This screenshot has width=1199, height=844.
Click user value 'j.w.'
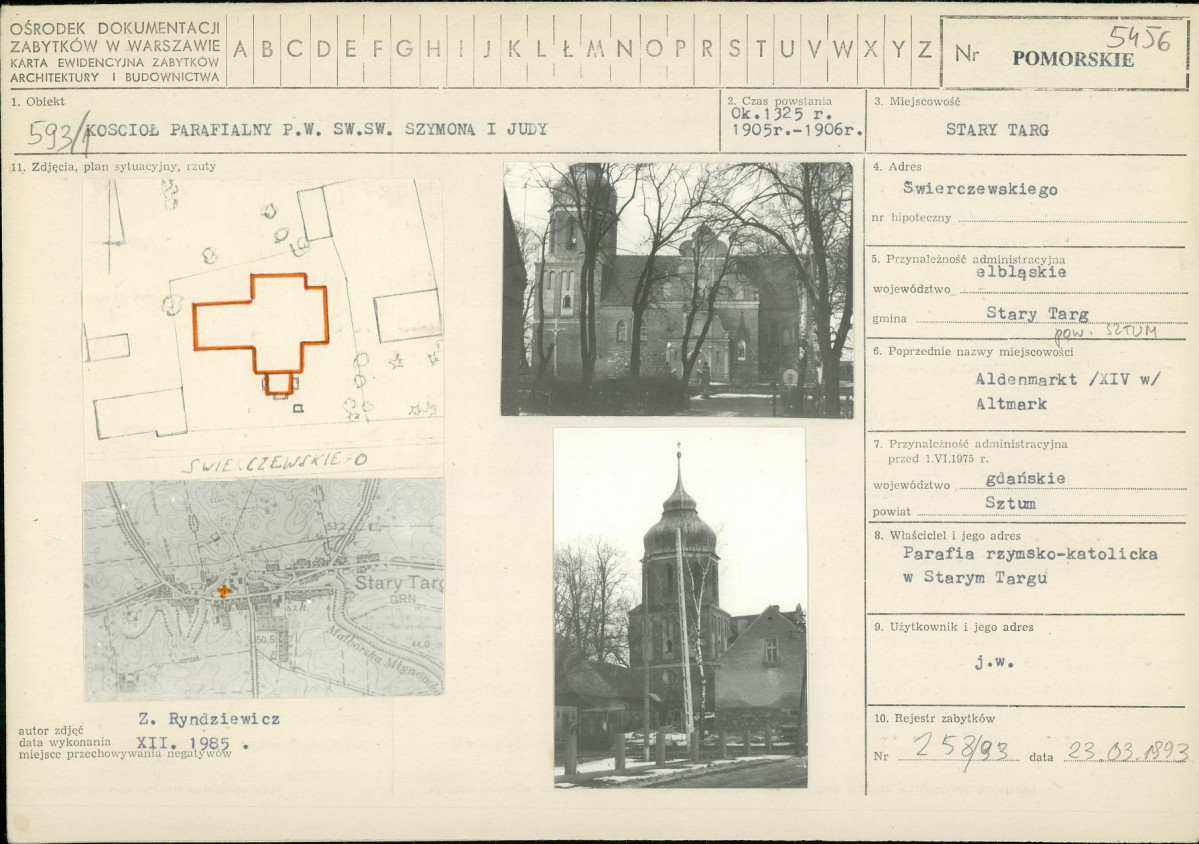(x=994, y=663)
